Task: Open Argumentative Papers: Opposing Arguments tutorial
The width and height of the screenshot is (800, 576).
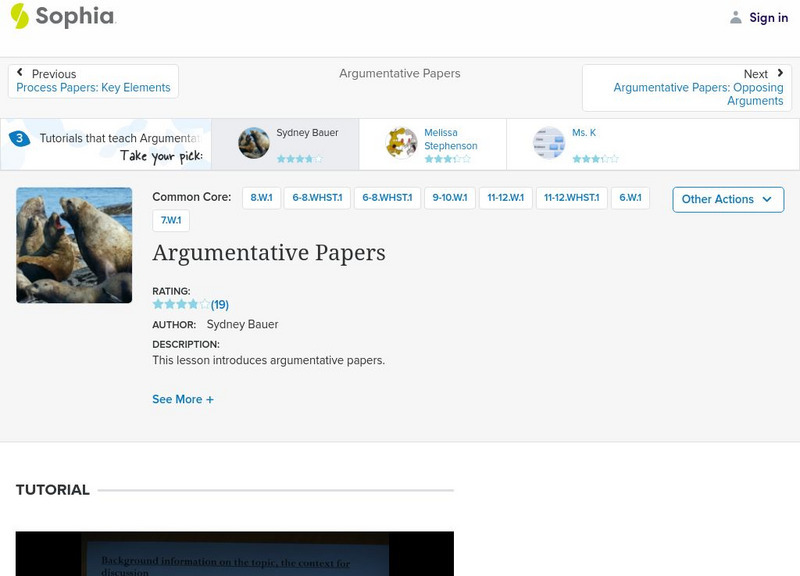Action: click(698, 94)
